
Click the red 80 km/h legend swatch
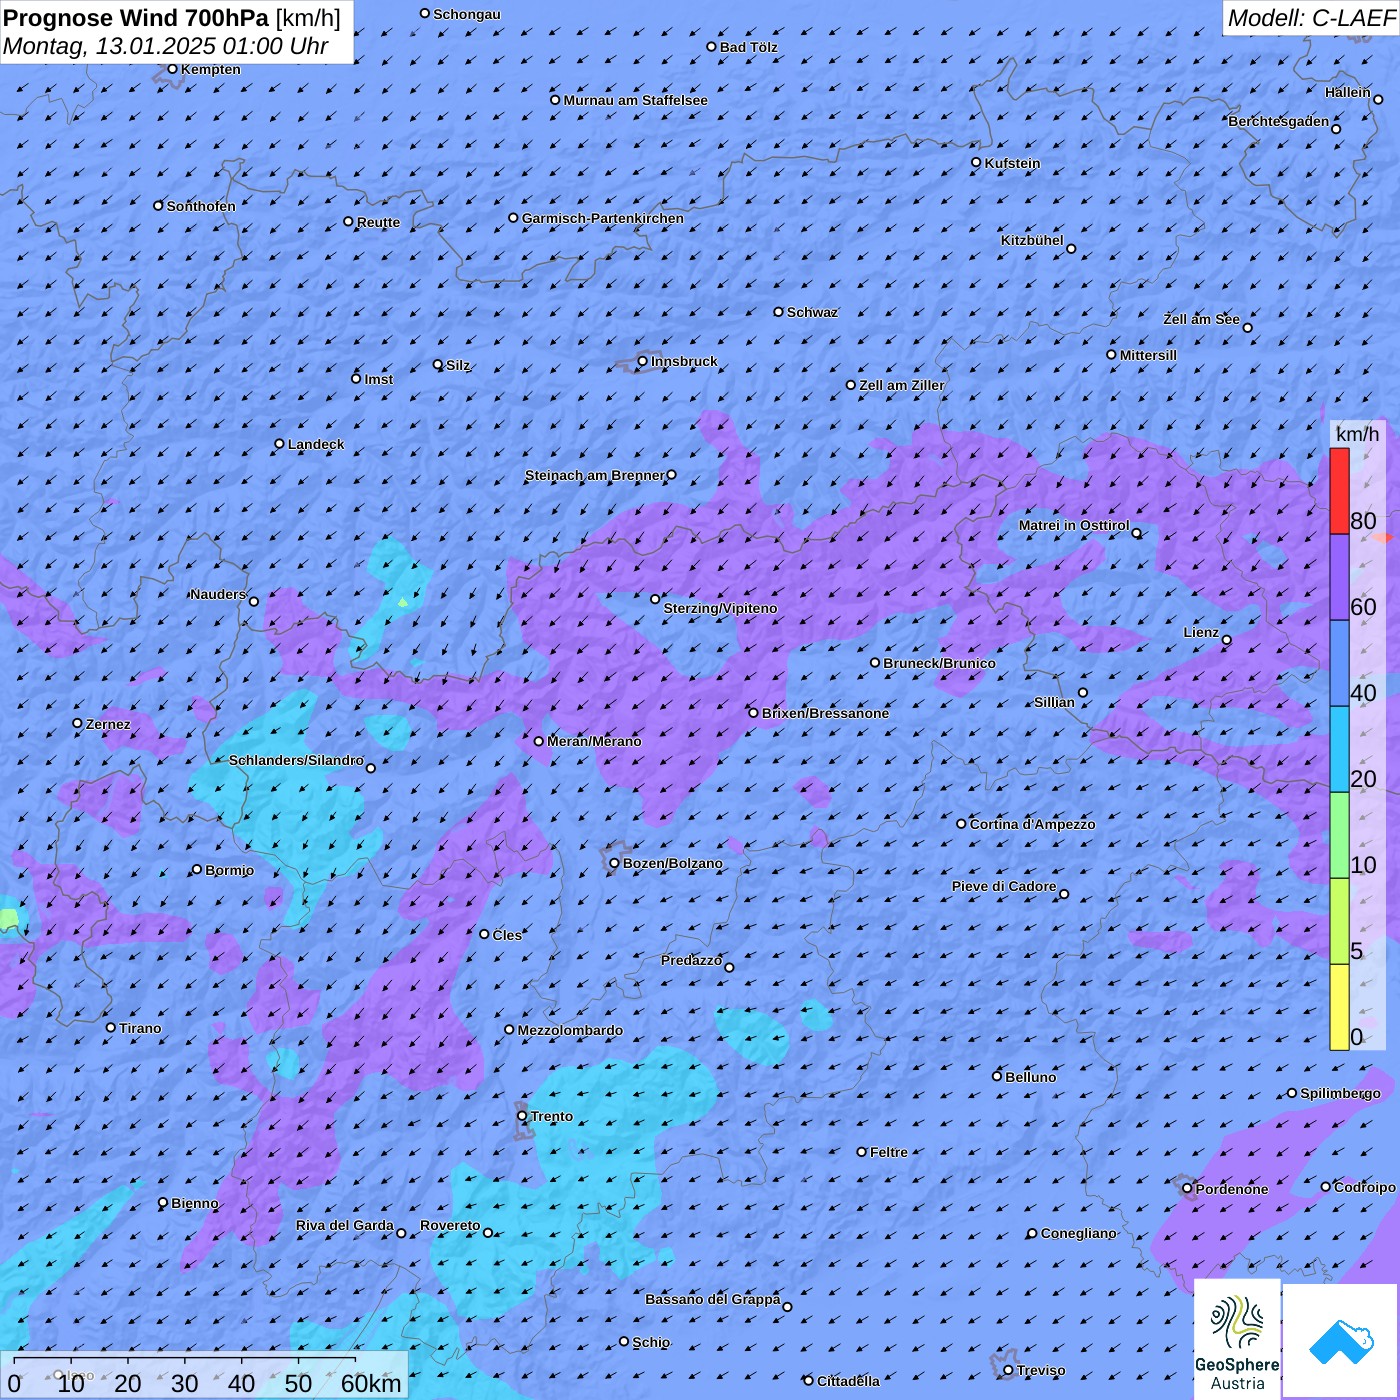pyautogui.click(x=1339, y=491)
